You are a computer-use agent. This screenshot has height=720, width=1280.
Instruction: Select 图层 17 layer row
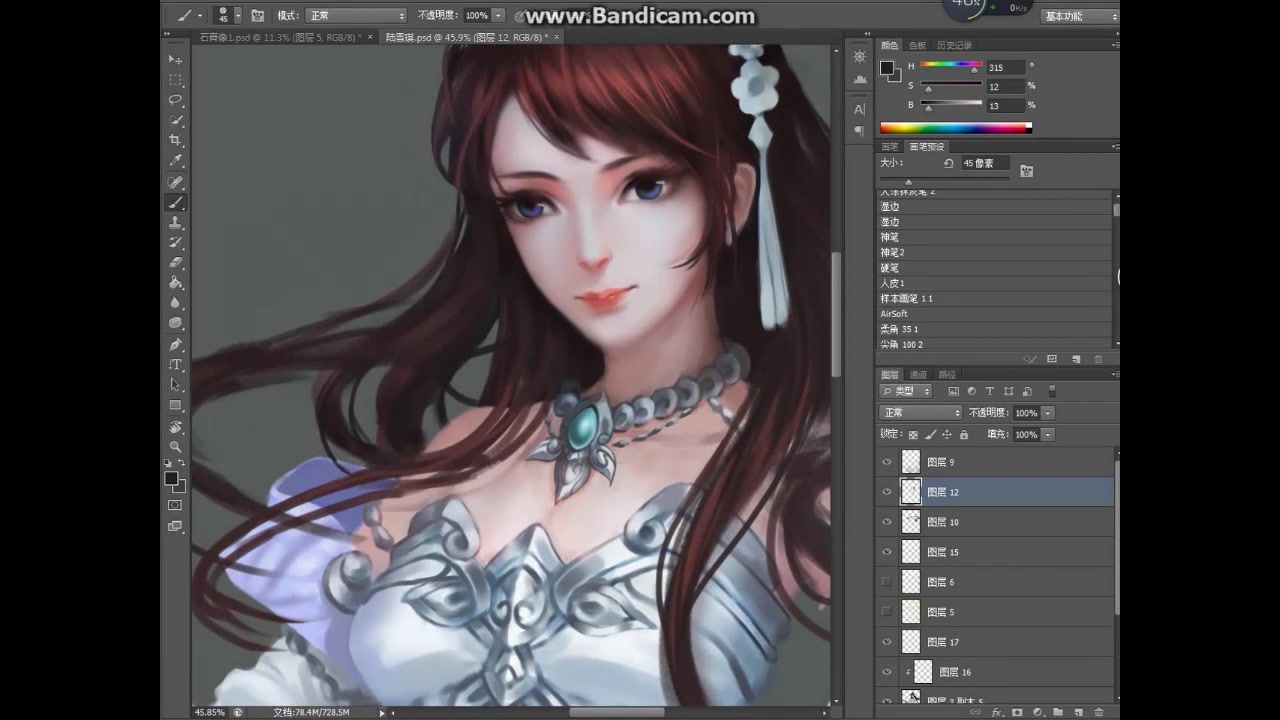996,642
